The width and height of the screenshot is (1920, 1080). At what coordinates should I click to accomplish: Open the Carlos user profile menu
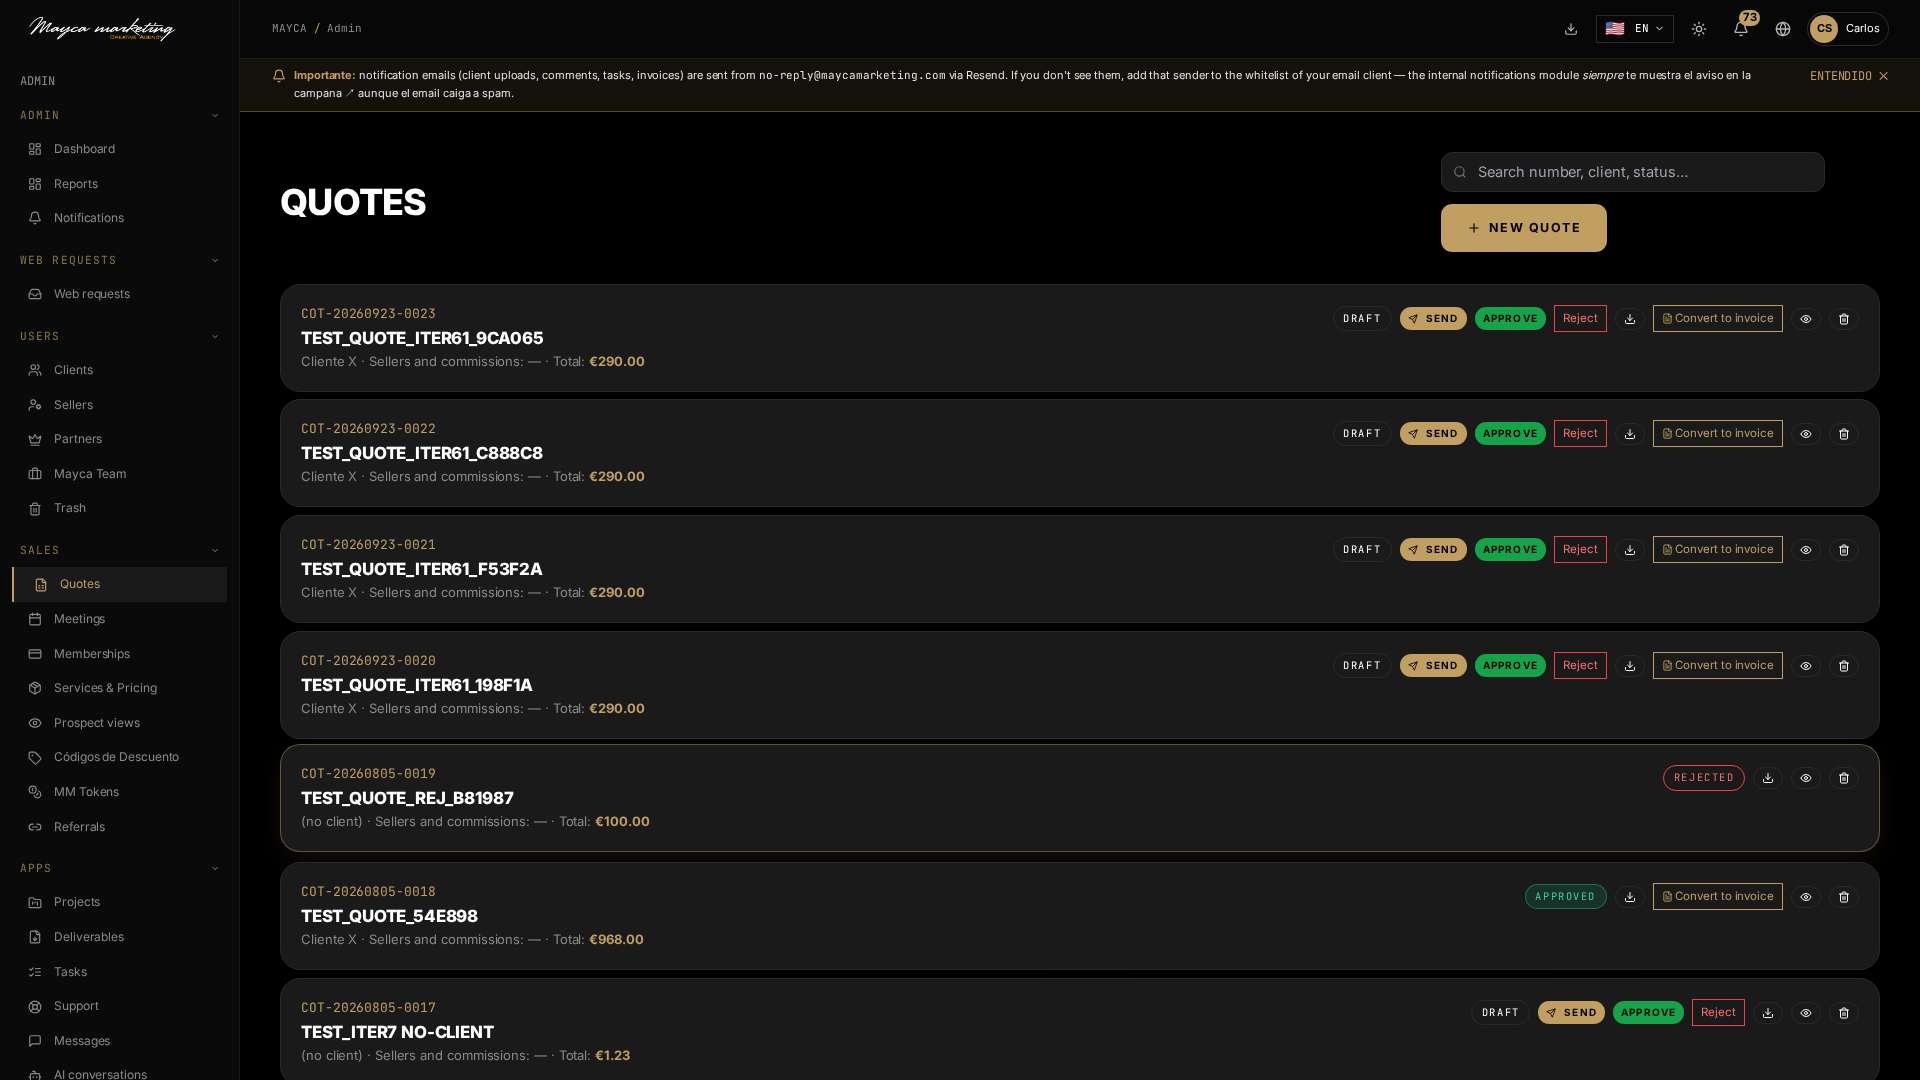click(x=1848, y=29)
